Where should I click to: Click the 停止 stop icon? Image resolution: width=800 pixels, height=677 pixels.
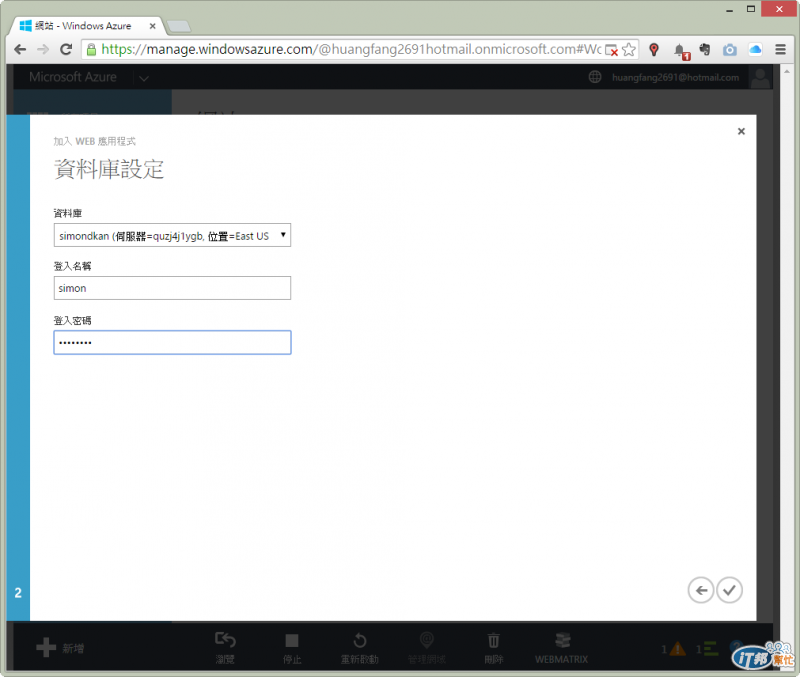tap(292, 640)
